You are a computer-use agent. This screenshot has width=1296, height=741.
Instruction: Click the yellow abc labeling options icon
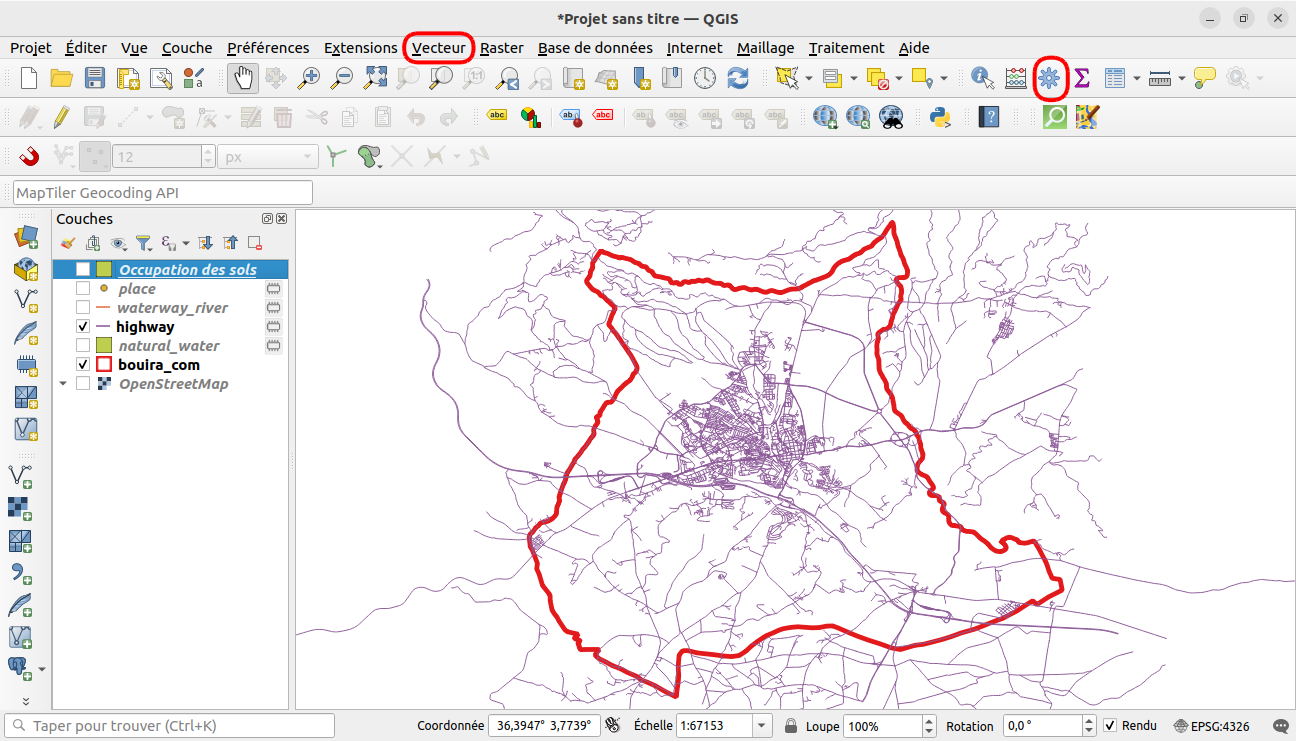tap(497, 116)
